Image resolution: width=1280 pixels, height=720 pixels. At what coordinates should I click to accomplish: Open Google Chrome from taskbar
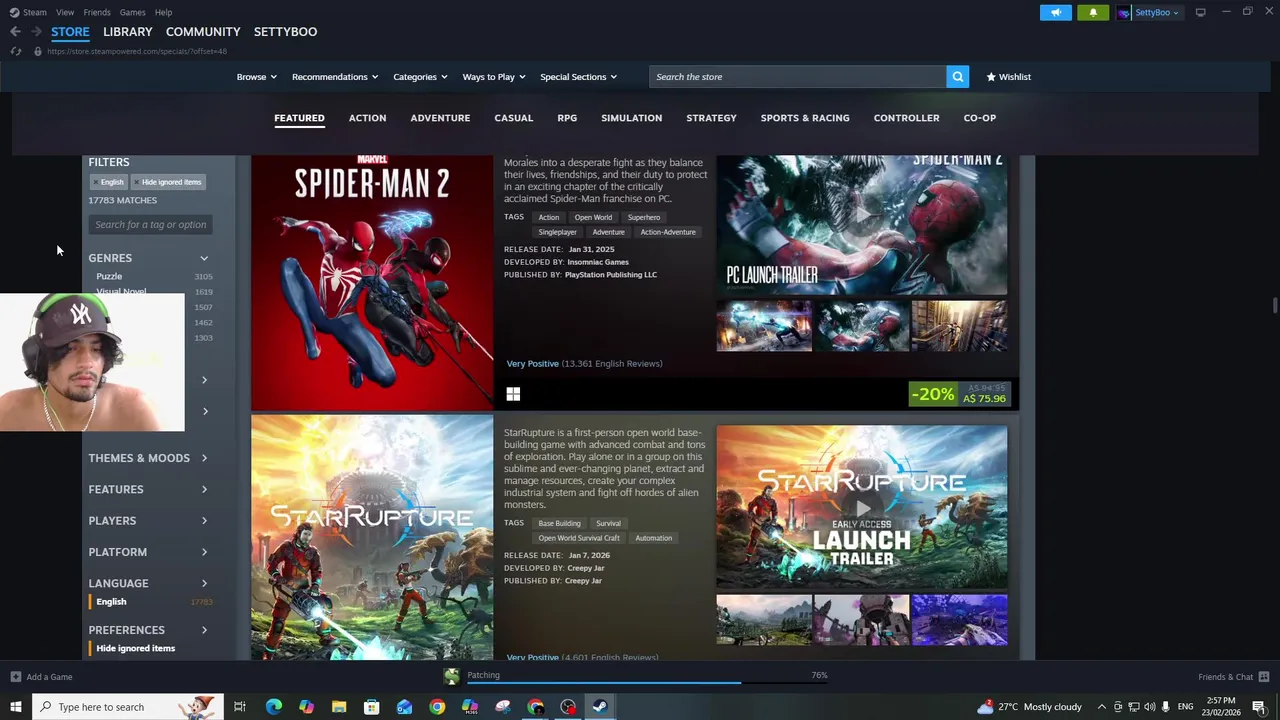(437, 707)
